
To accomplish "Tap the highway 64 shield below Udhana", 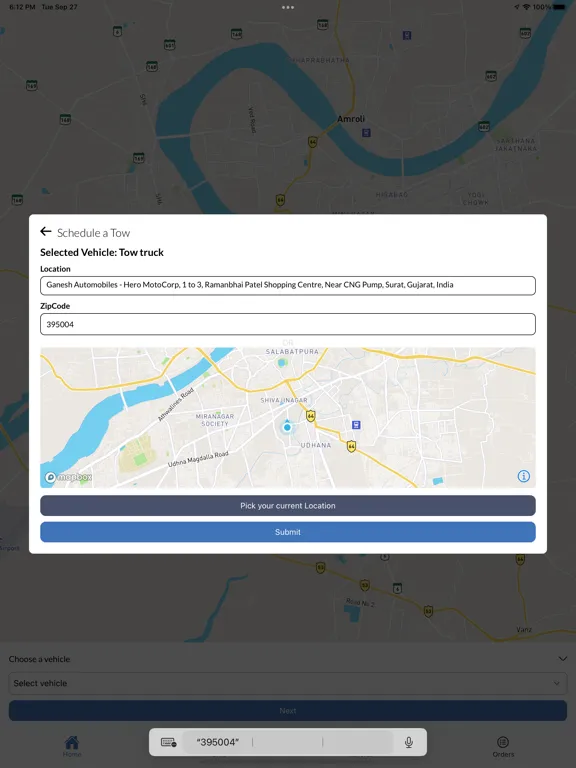I will [x=351, y=446].
